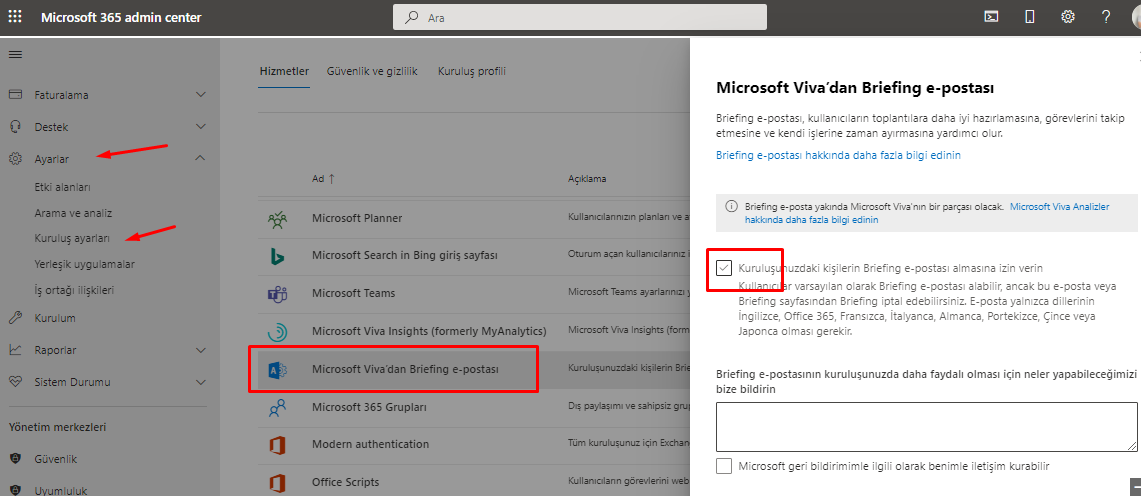Open Briefing e-postası hakkında daha fazla bilgi link
This screenshot has width=1141, height=496.
click(838, 155)
